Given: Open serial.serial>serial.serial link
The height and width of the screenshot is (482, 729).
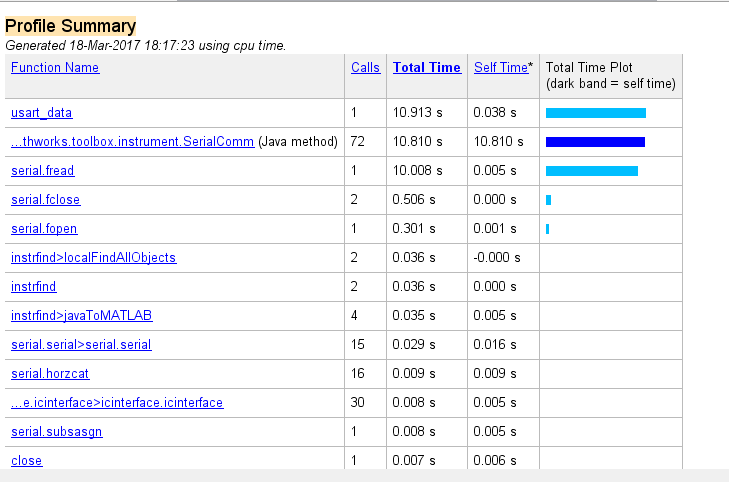Looking at the screenshot, I should 81,345.
